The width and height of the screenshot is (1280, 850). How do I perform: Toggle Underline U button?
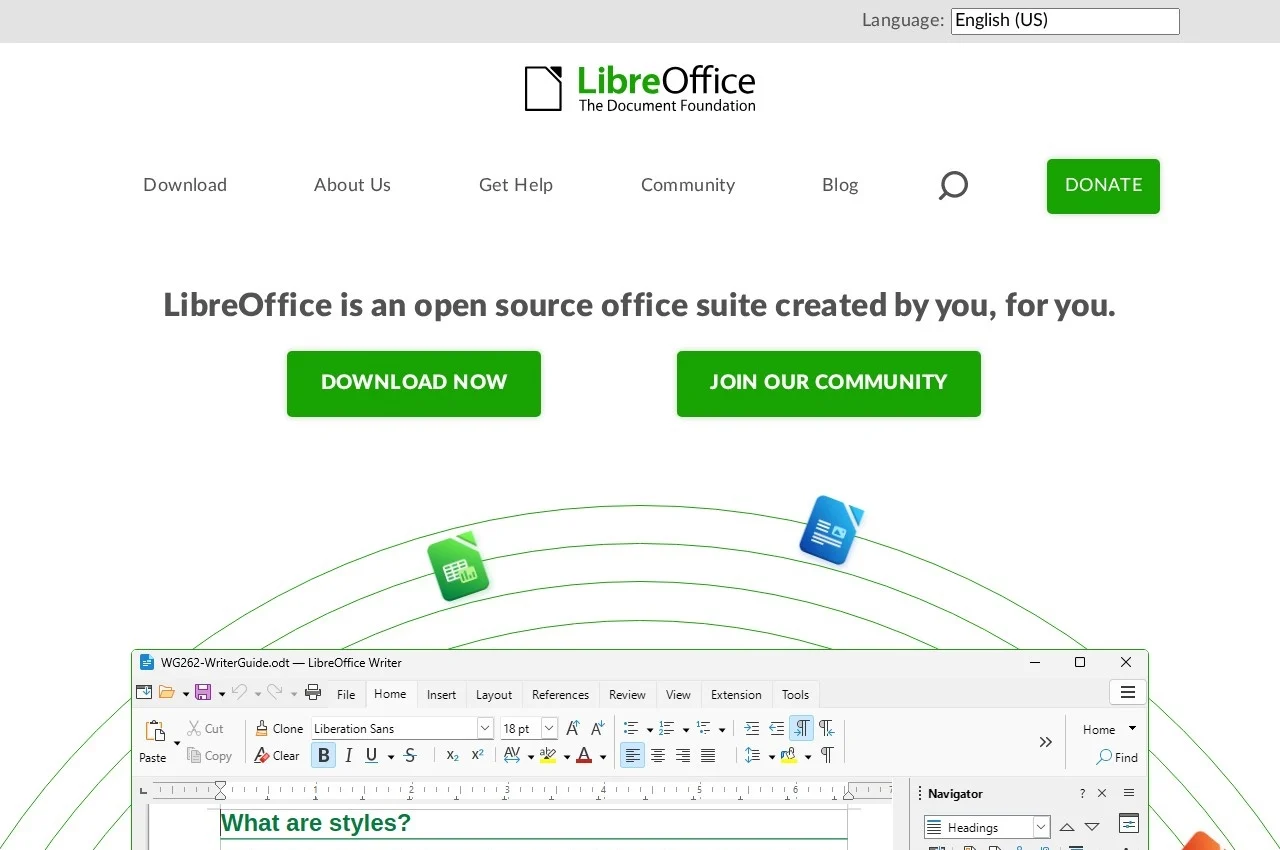pos(372,755)
